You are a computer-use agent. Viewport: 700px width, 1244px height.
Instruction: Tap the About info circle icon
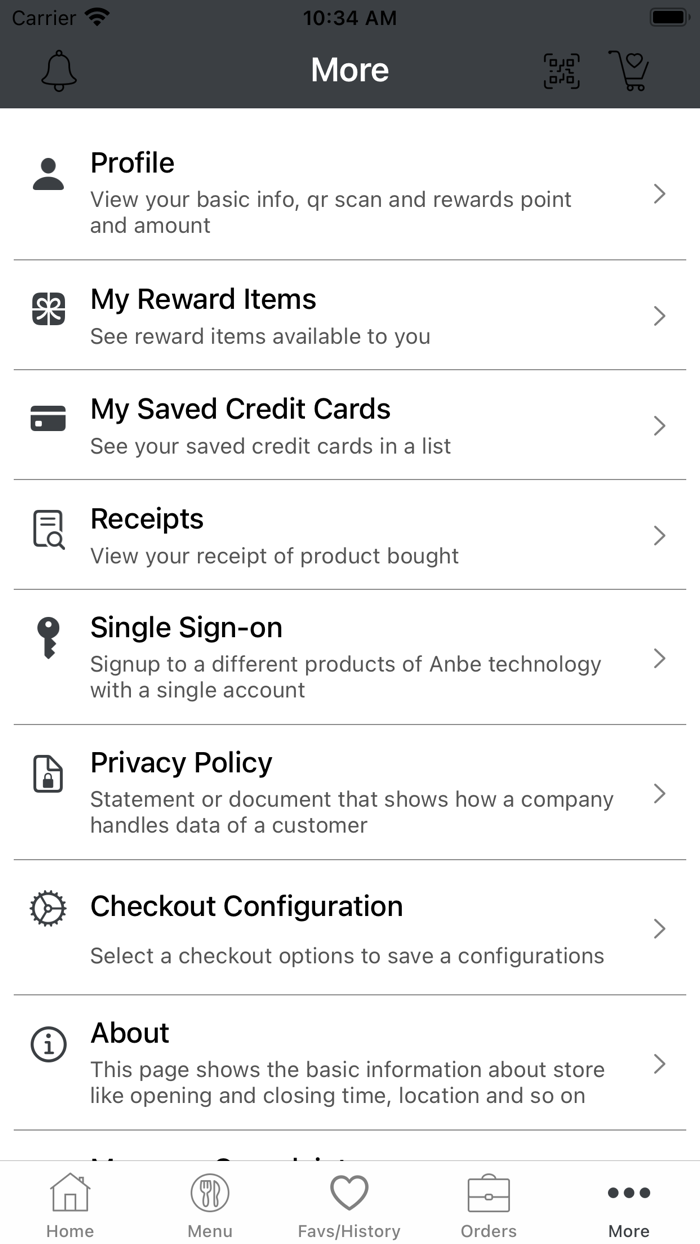tap(48, 1044)
